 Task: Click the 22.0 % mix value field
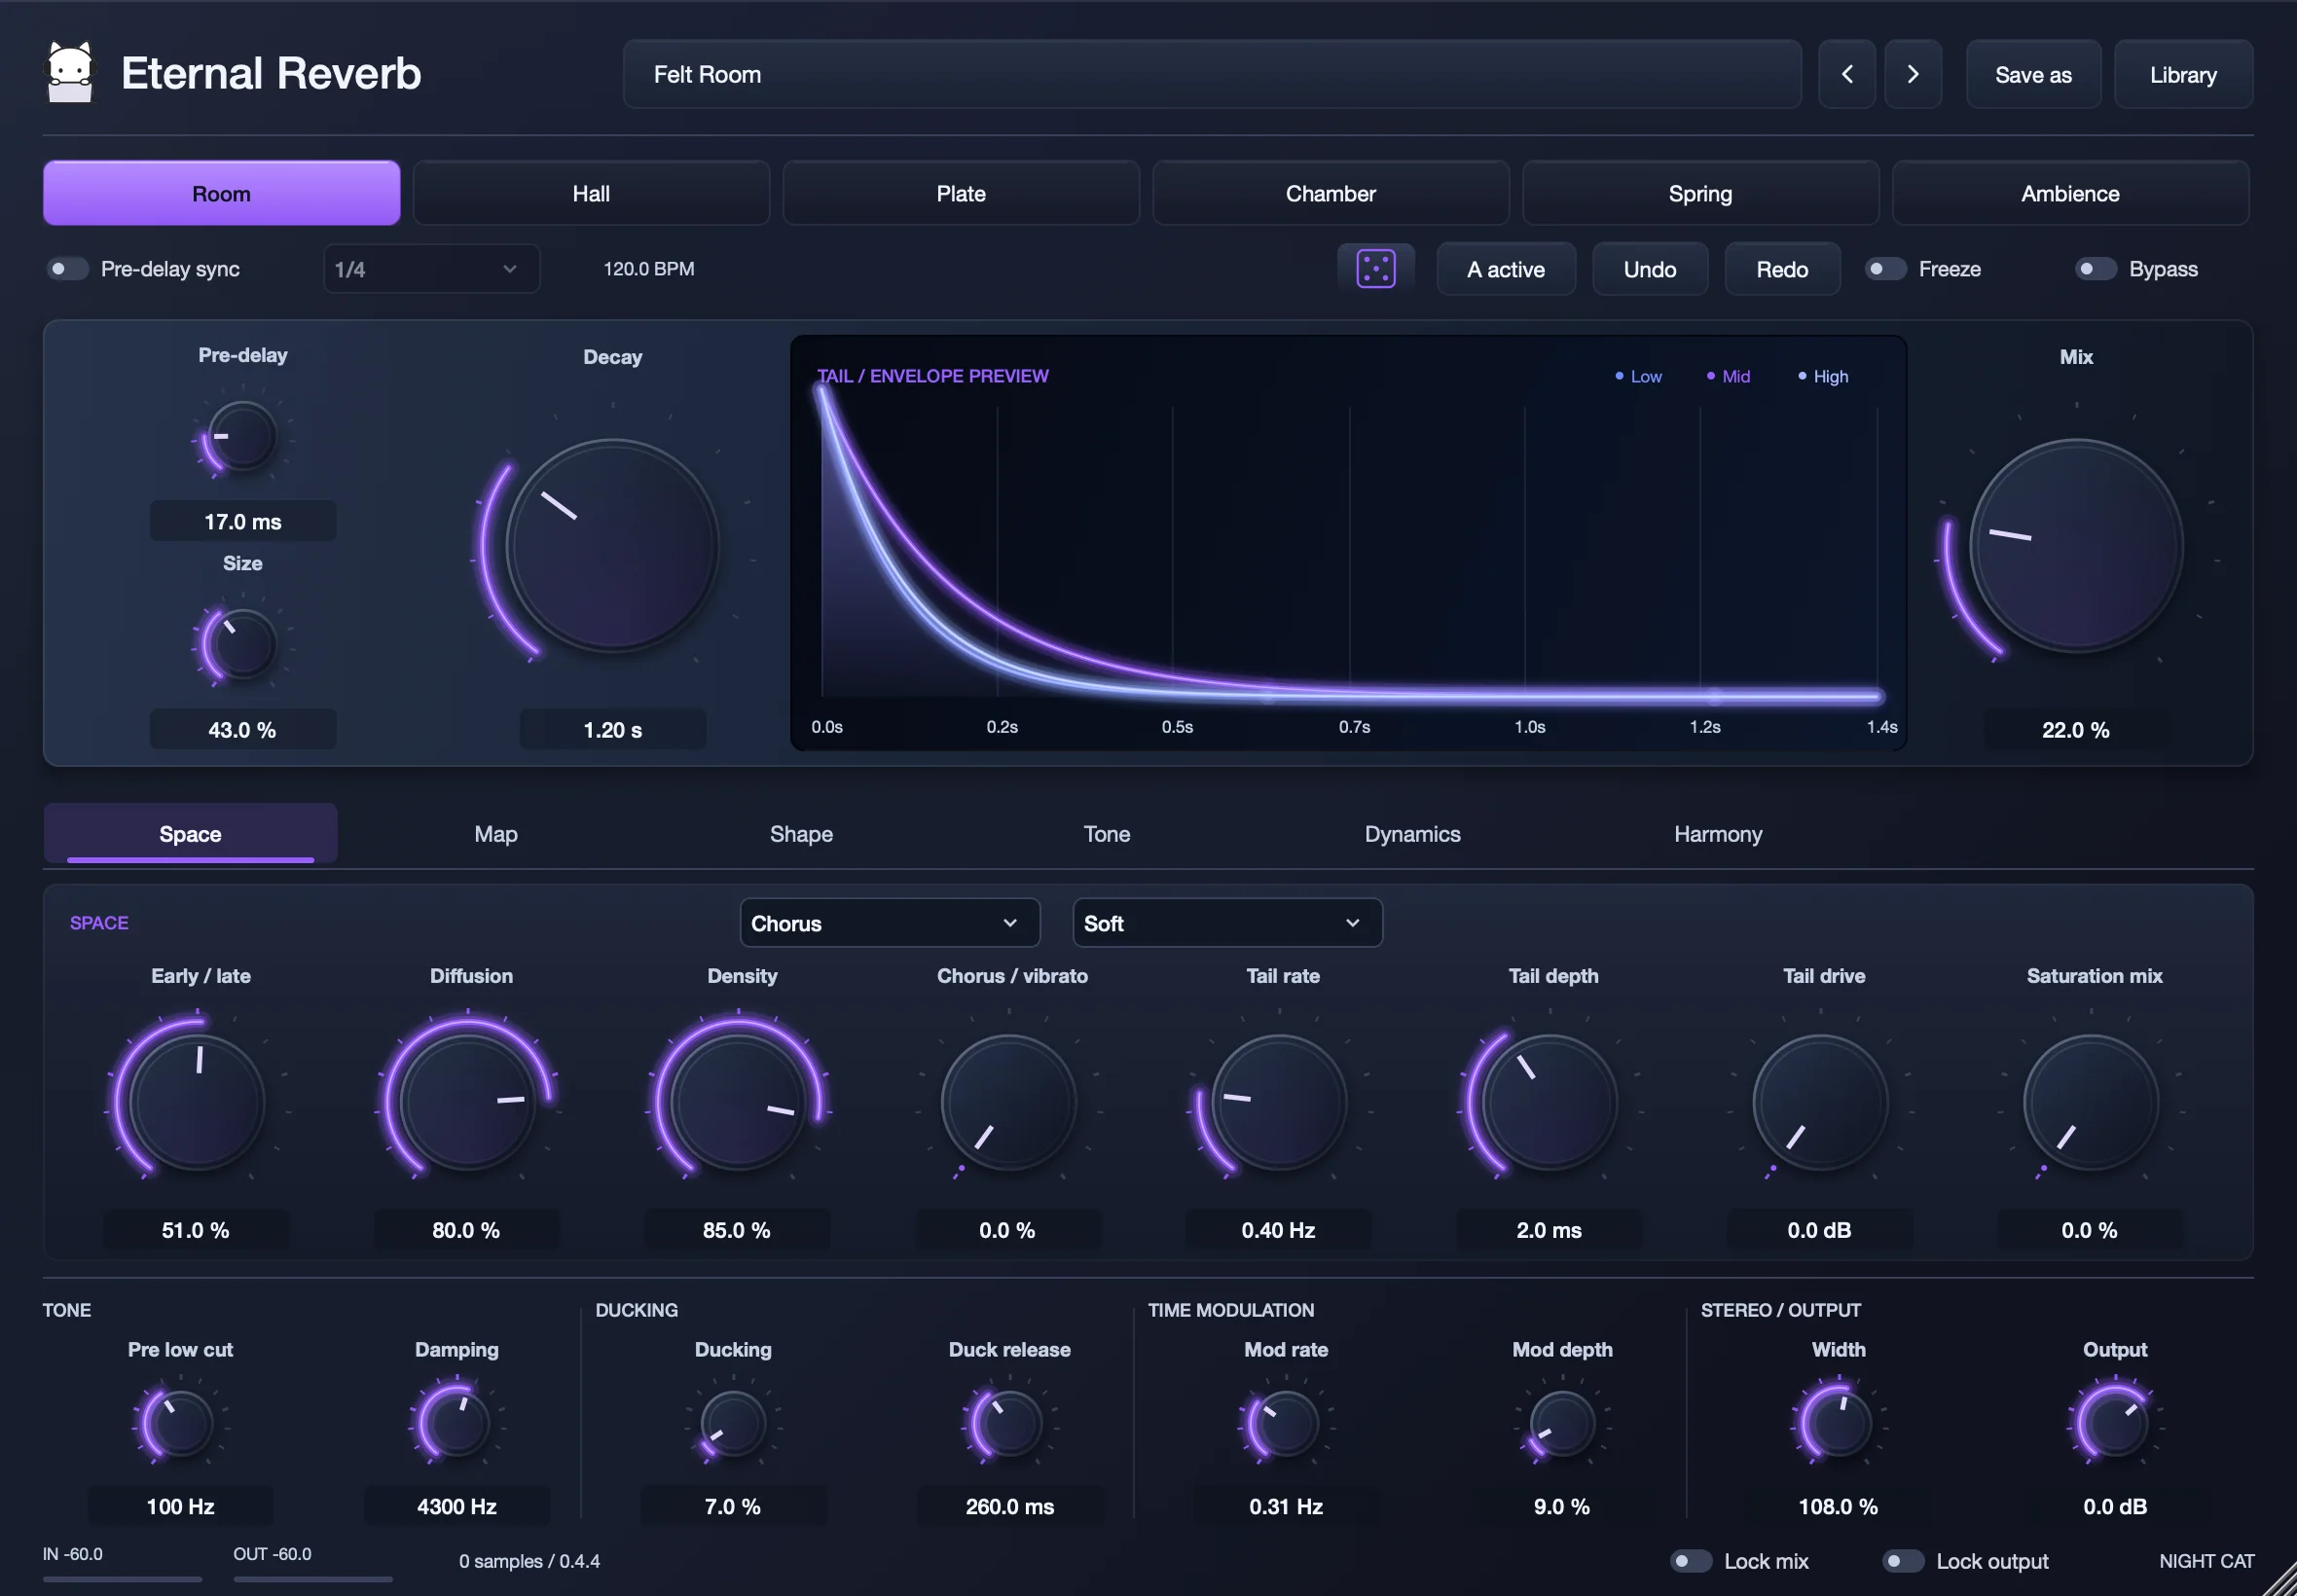coord(2076,730)
